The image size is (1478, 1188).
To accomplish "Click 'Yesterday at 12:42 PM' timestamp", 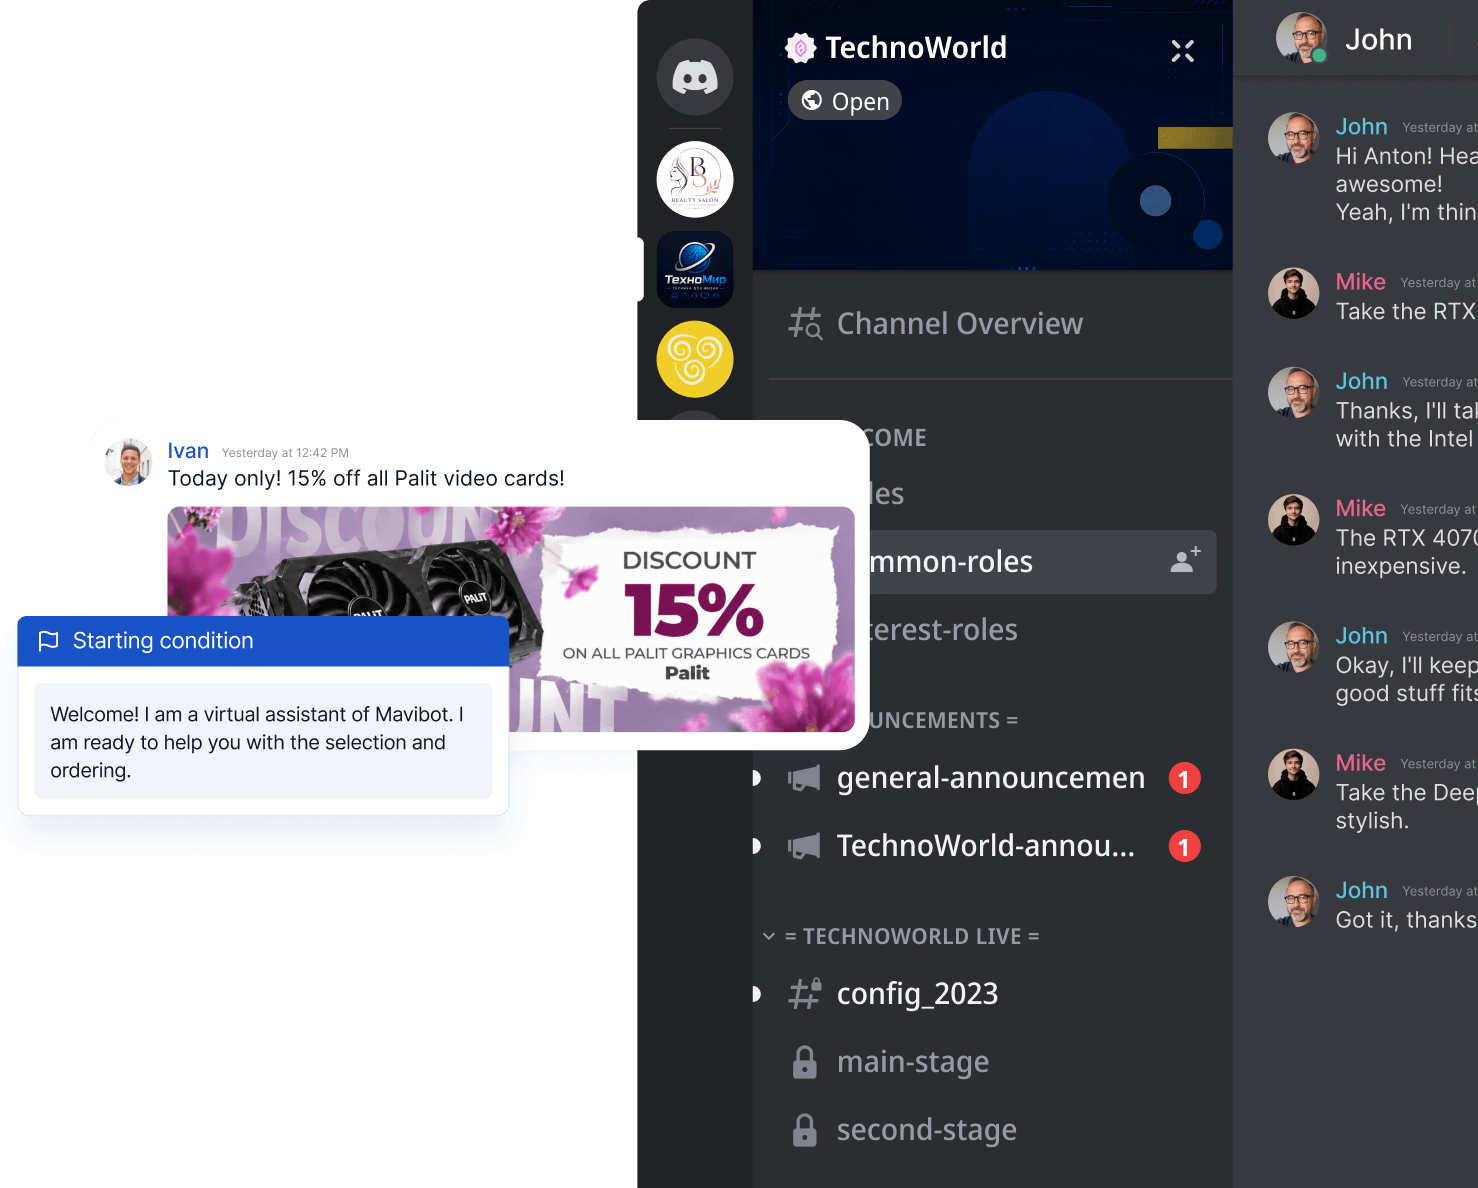I will 285,453.
